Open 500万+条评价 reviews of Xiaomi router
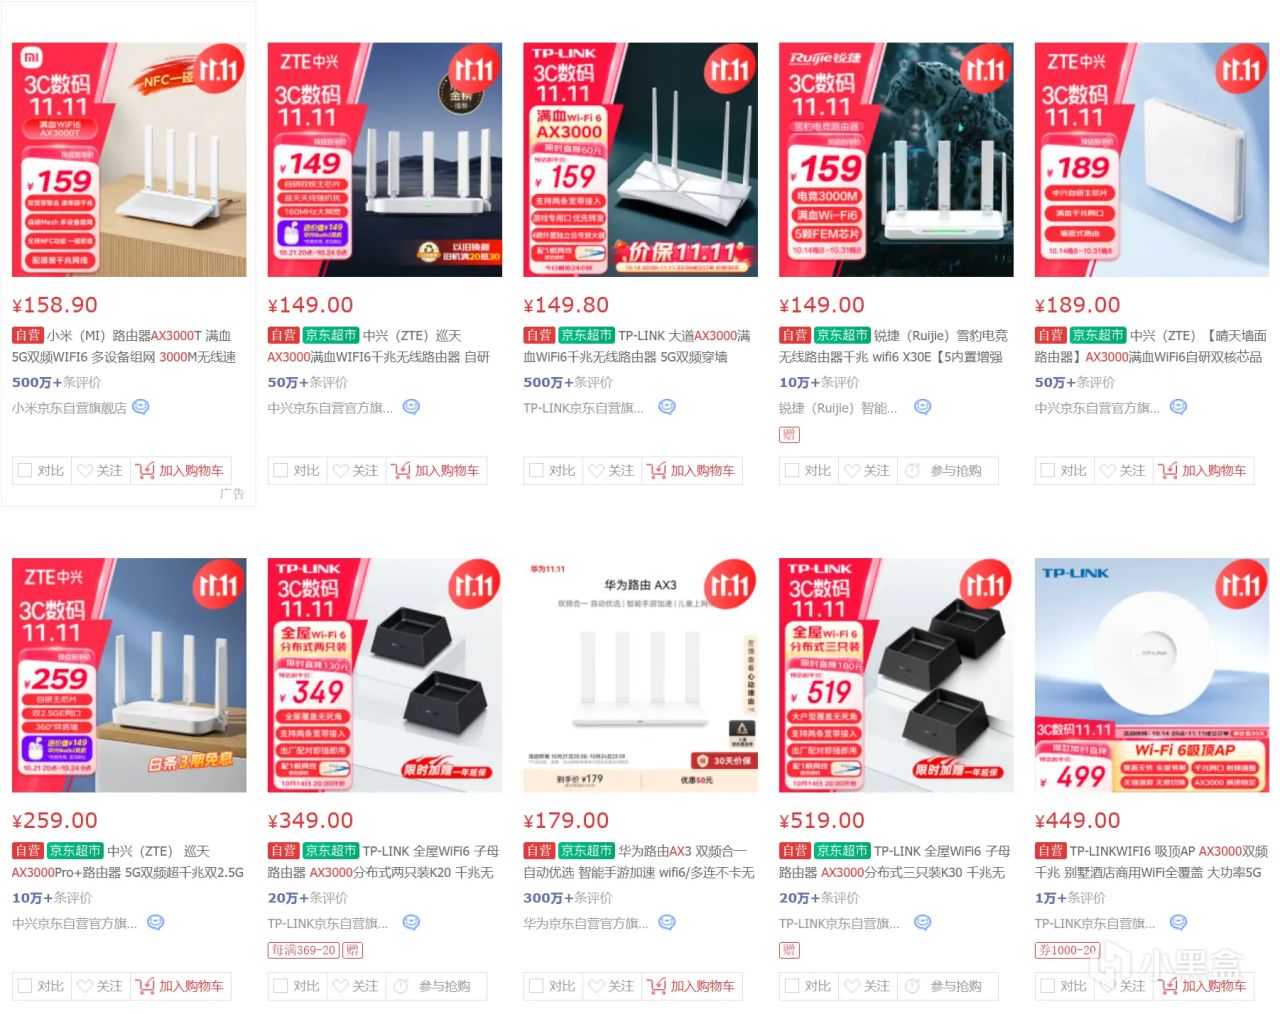 (56, 382)
